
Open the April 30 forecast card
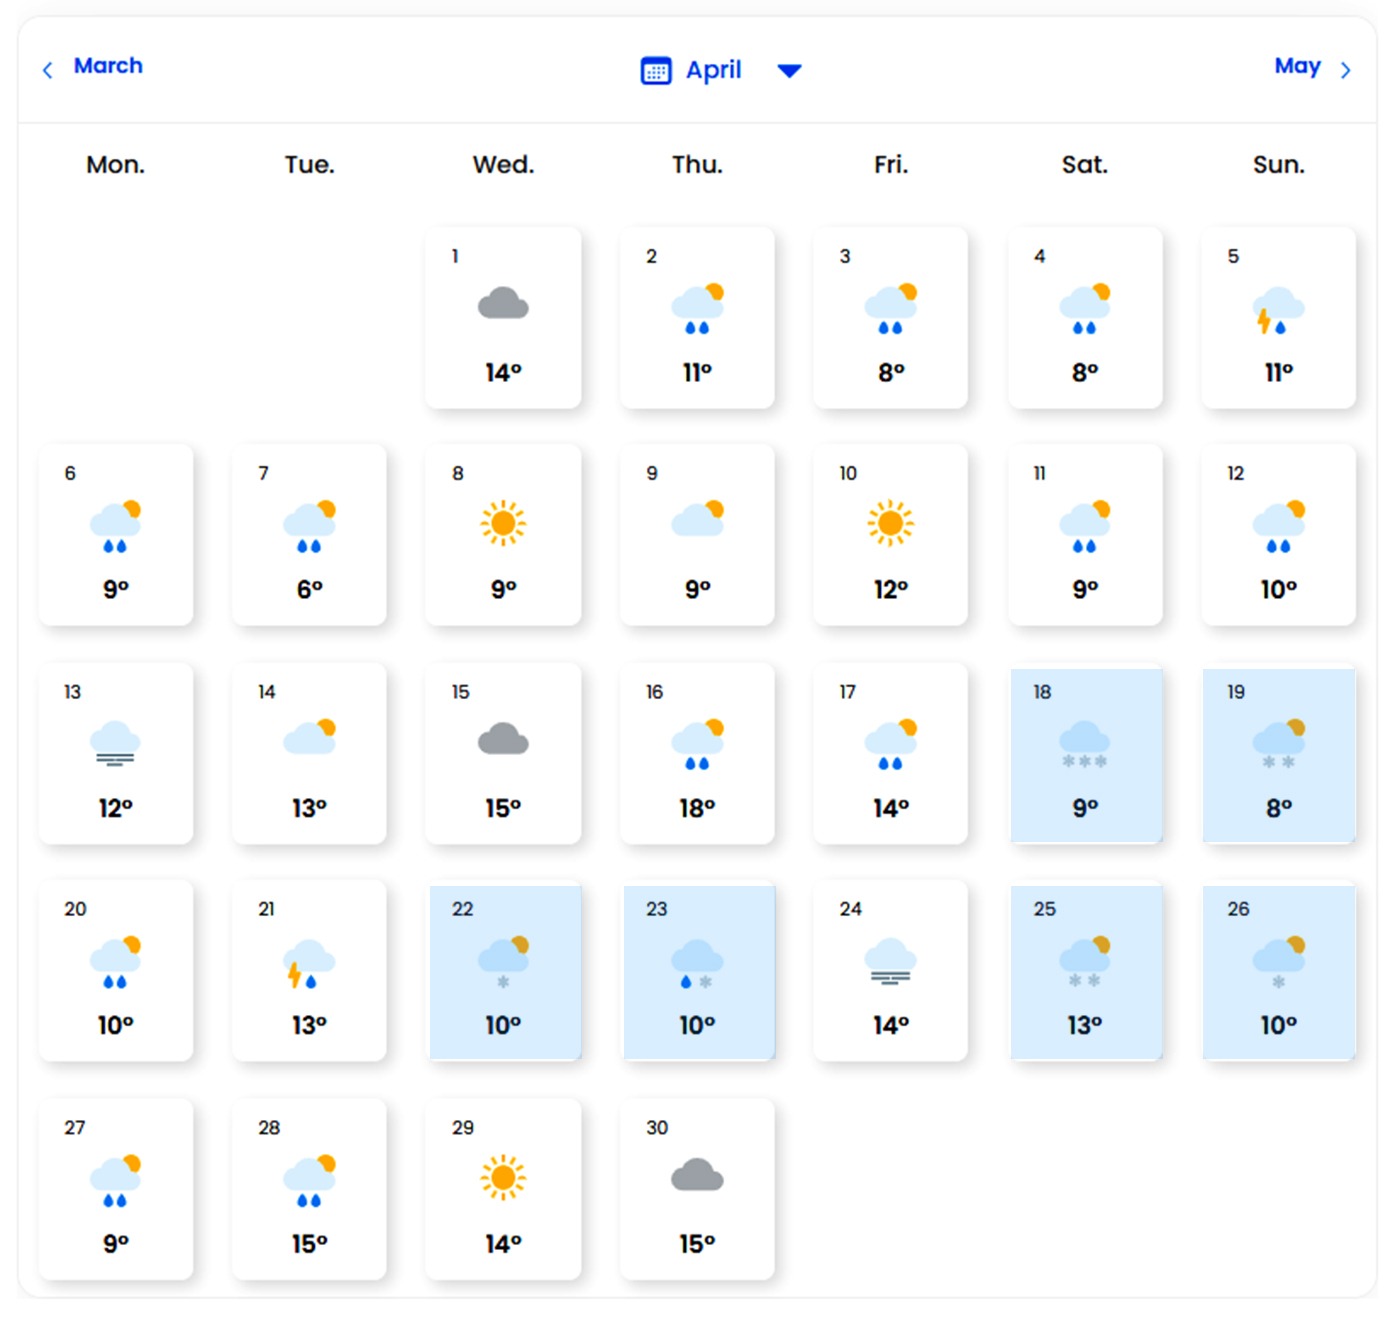[x=697, y=1189]
